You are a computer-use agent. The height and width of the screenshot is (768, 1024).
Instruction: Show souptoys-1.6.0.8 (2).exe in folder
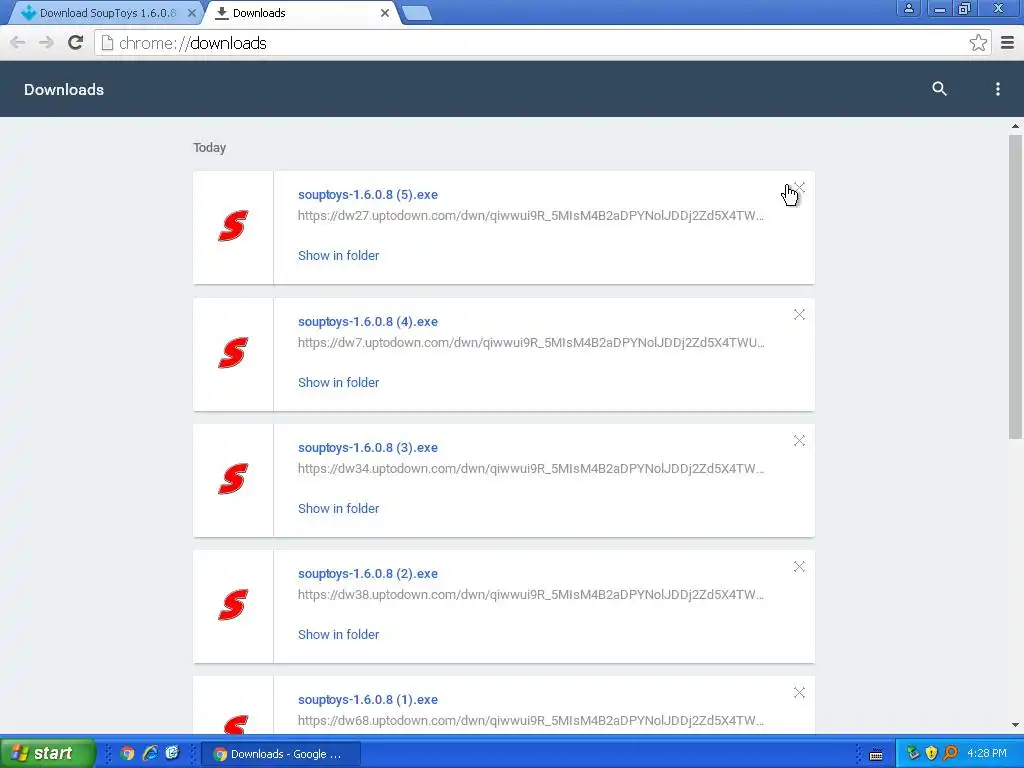click(x=338, y=634)
